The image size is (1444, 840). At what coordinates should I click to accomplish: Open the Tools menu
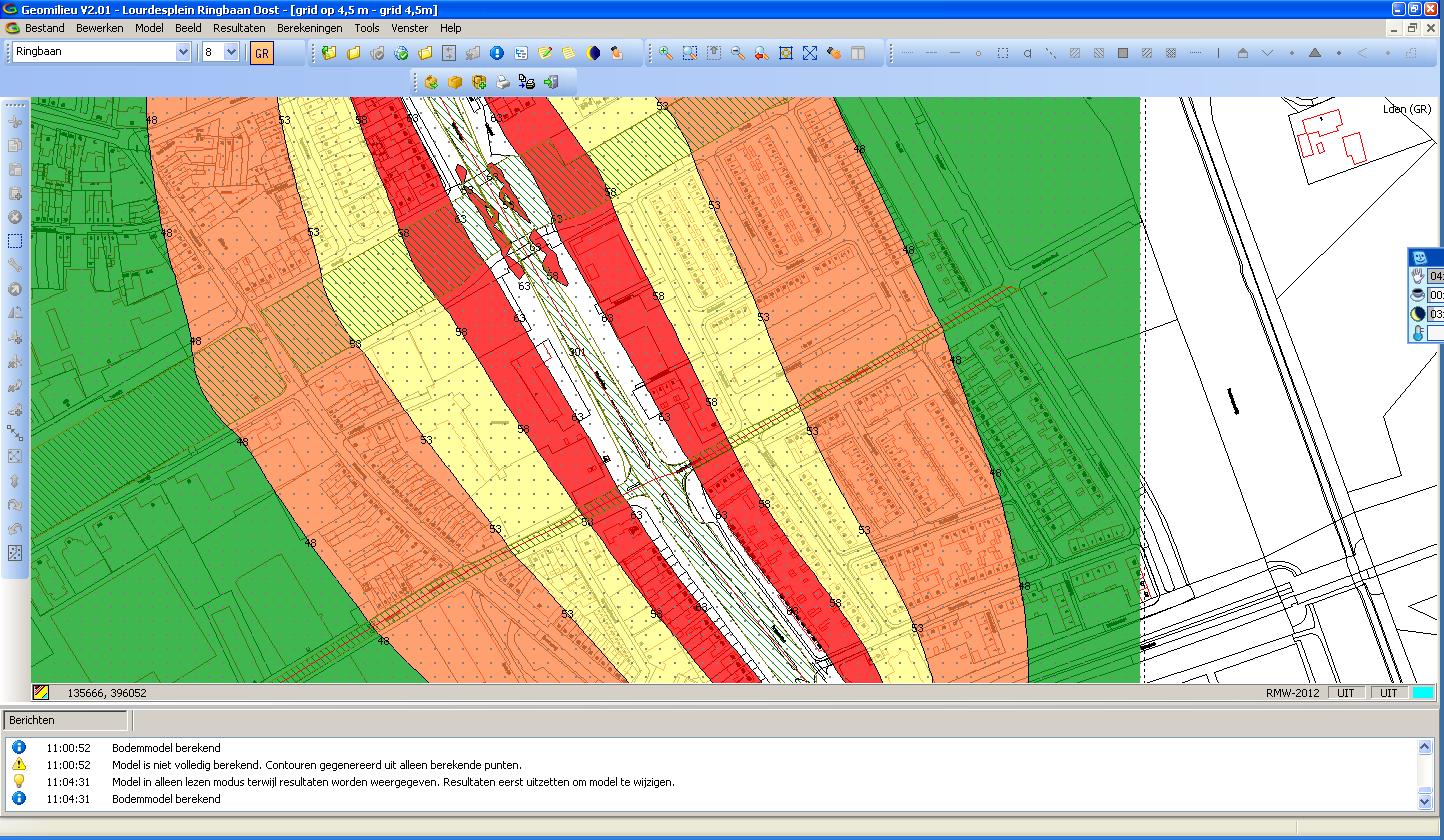click(367, 28)
